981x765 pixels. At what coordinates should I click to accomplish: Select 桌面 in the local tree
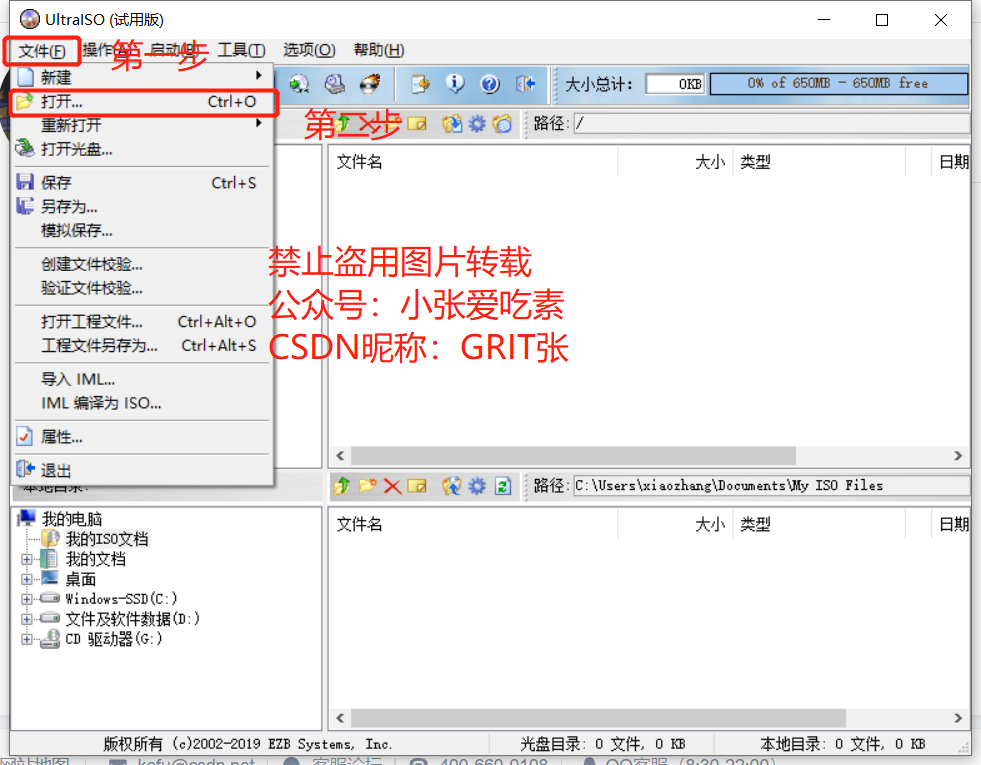coord(81,579)
